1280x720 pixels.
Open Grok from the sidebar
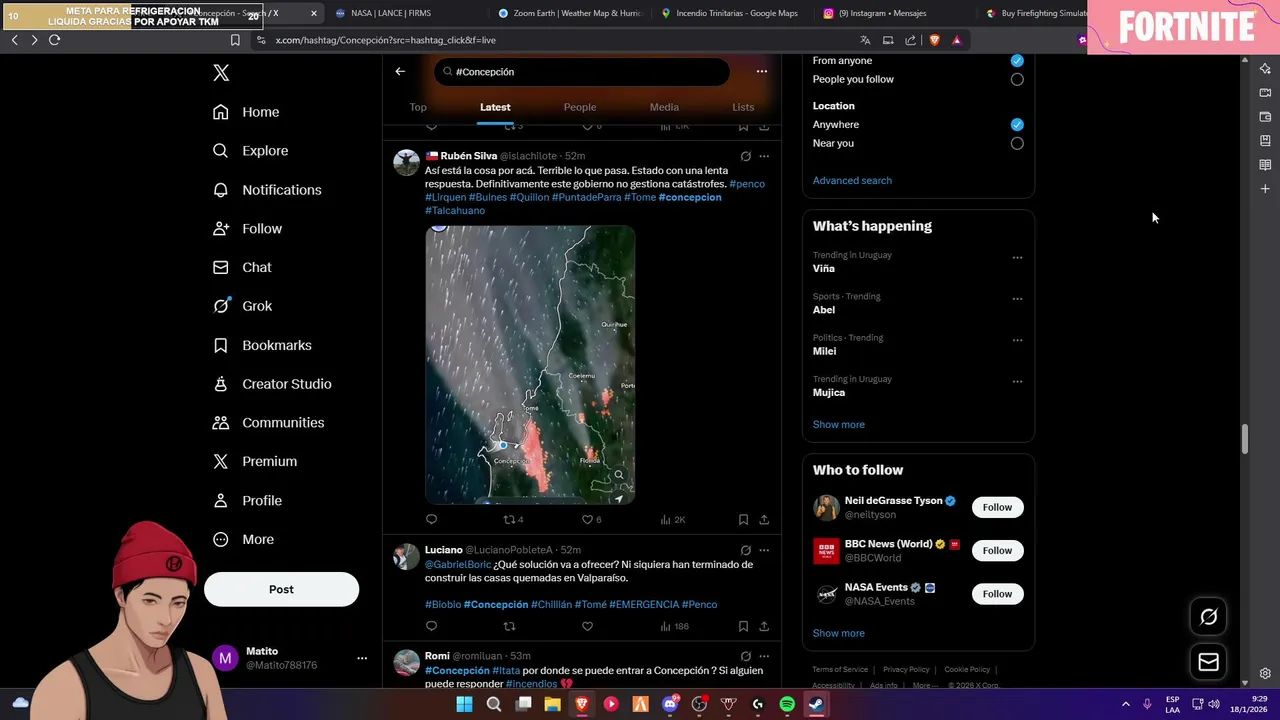[242, 306]
